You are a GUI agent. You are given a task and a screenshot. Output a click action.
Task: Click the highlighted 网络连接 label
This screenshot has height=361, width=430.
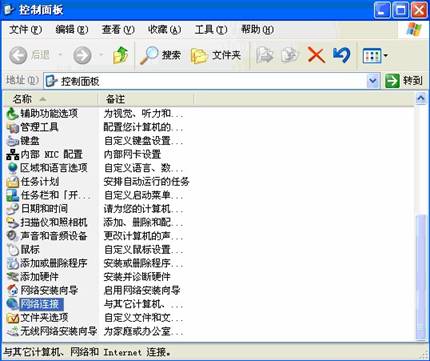pos(41,304)
